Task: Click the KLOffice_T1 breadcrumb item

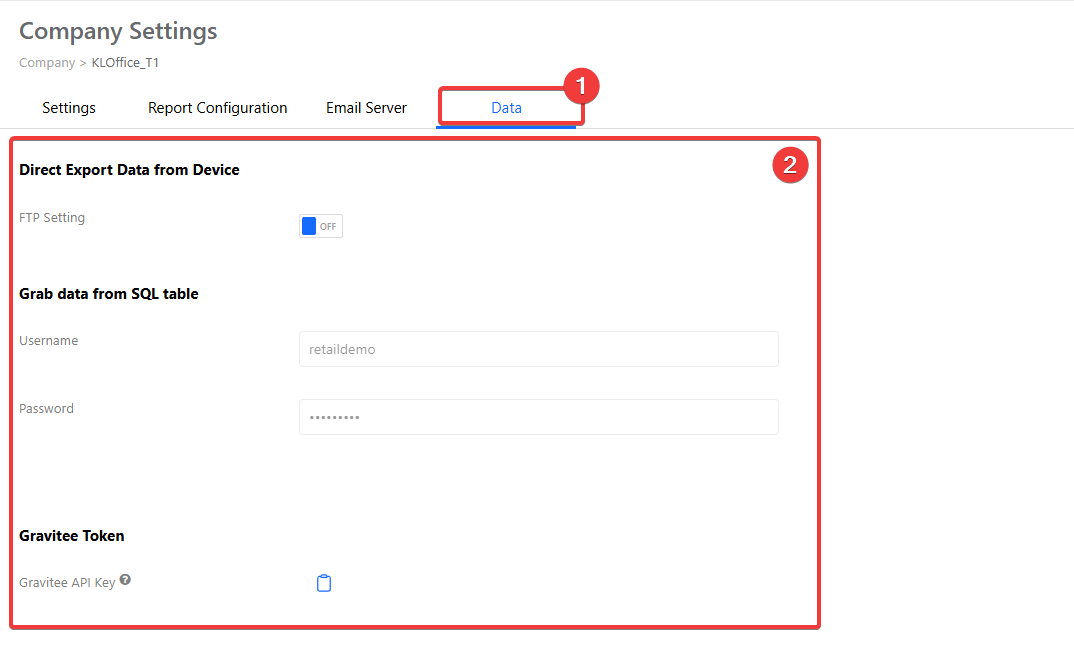Action: click(x=125, y=63)
